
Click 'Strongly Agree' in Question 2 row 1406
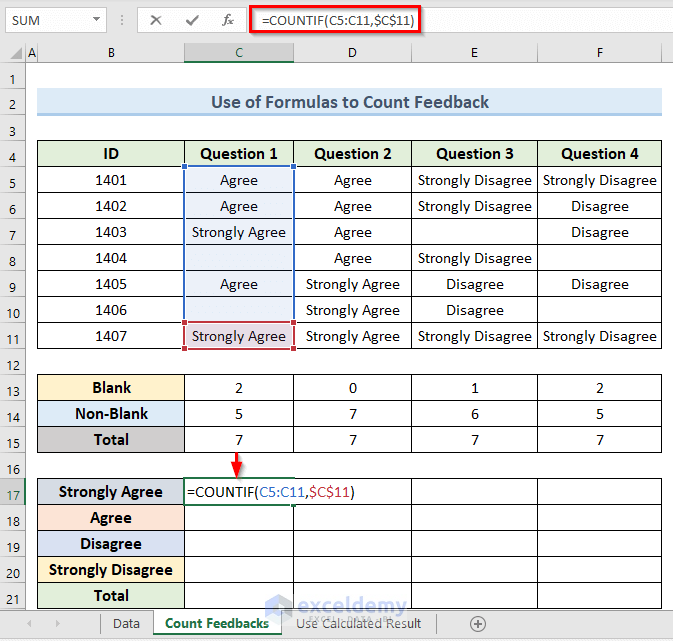point(352,310)
